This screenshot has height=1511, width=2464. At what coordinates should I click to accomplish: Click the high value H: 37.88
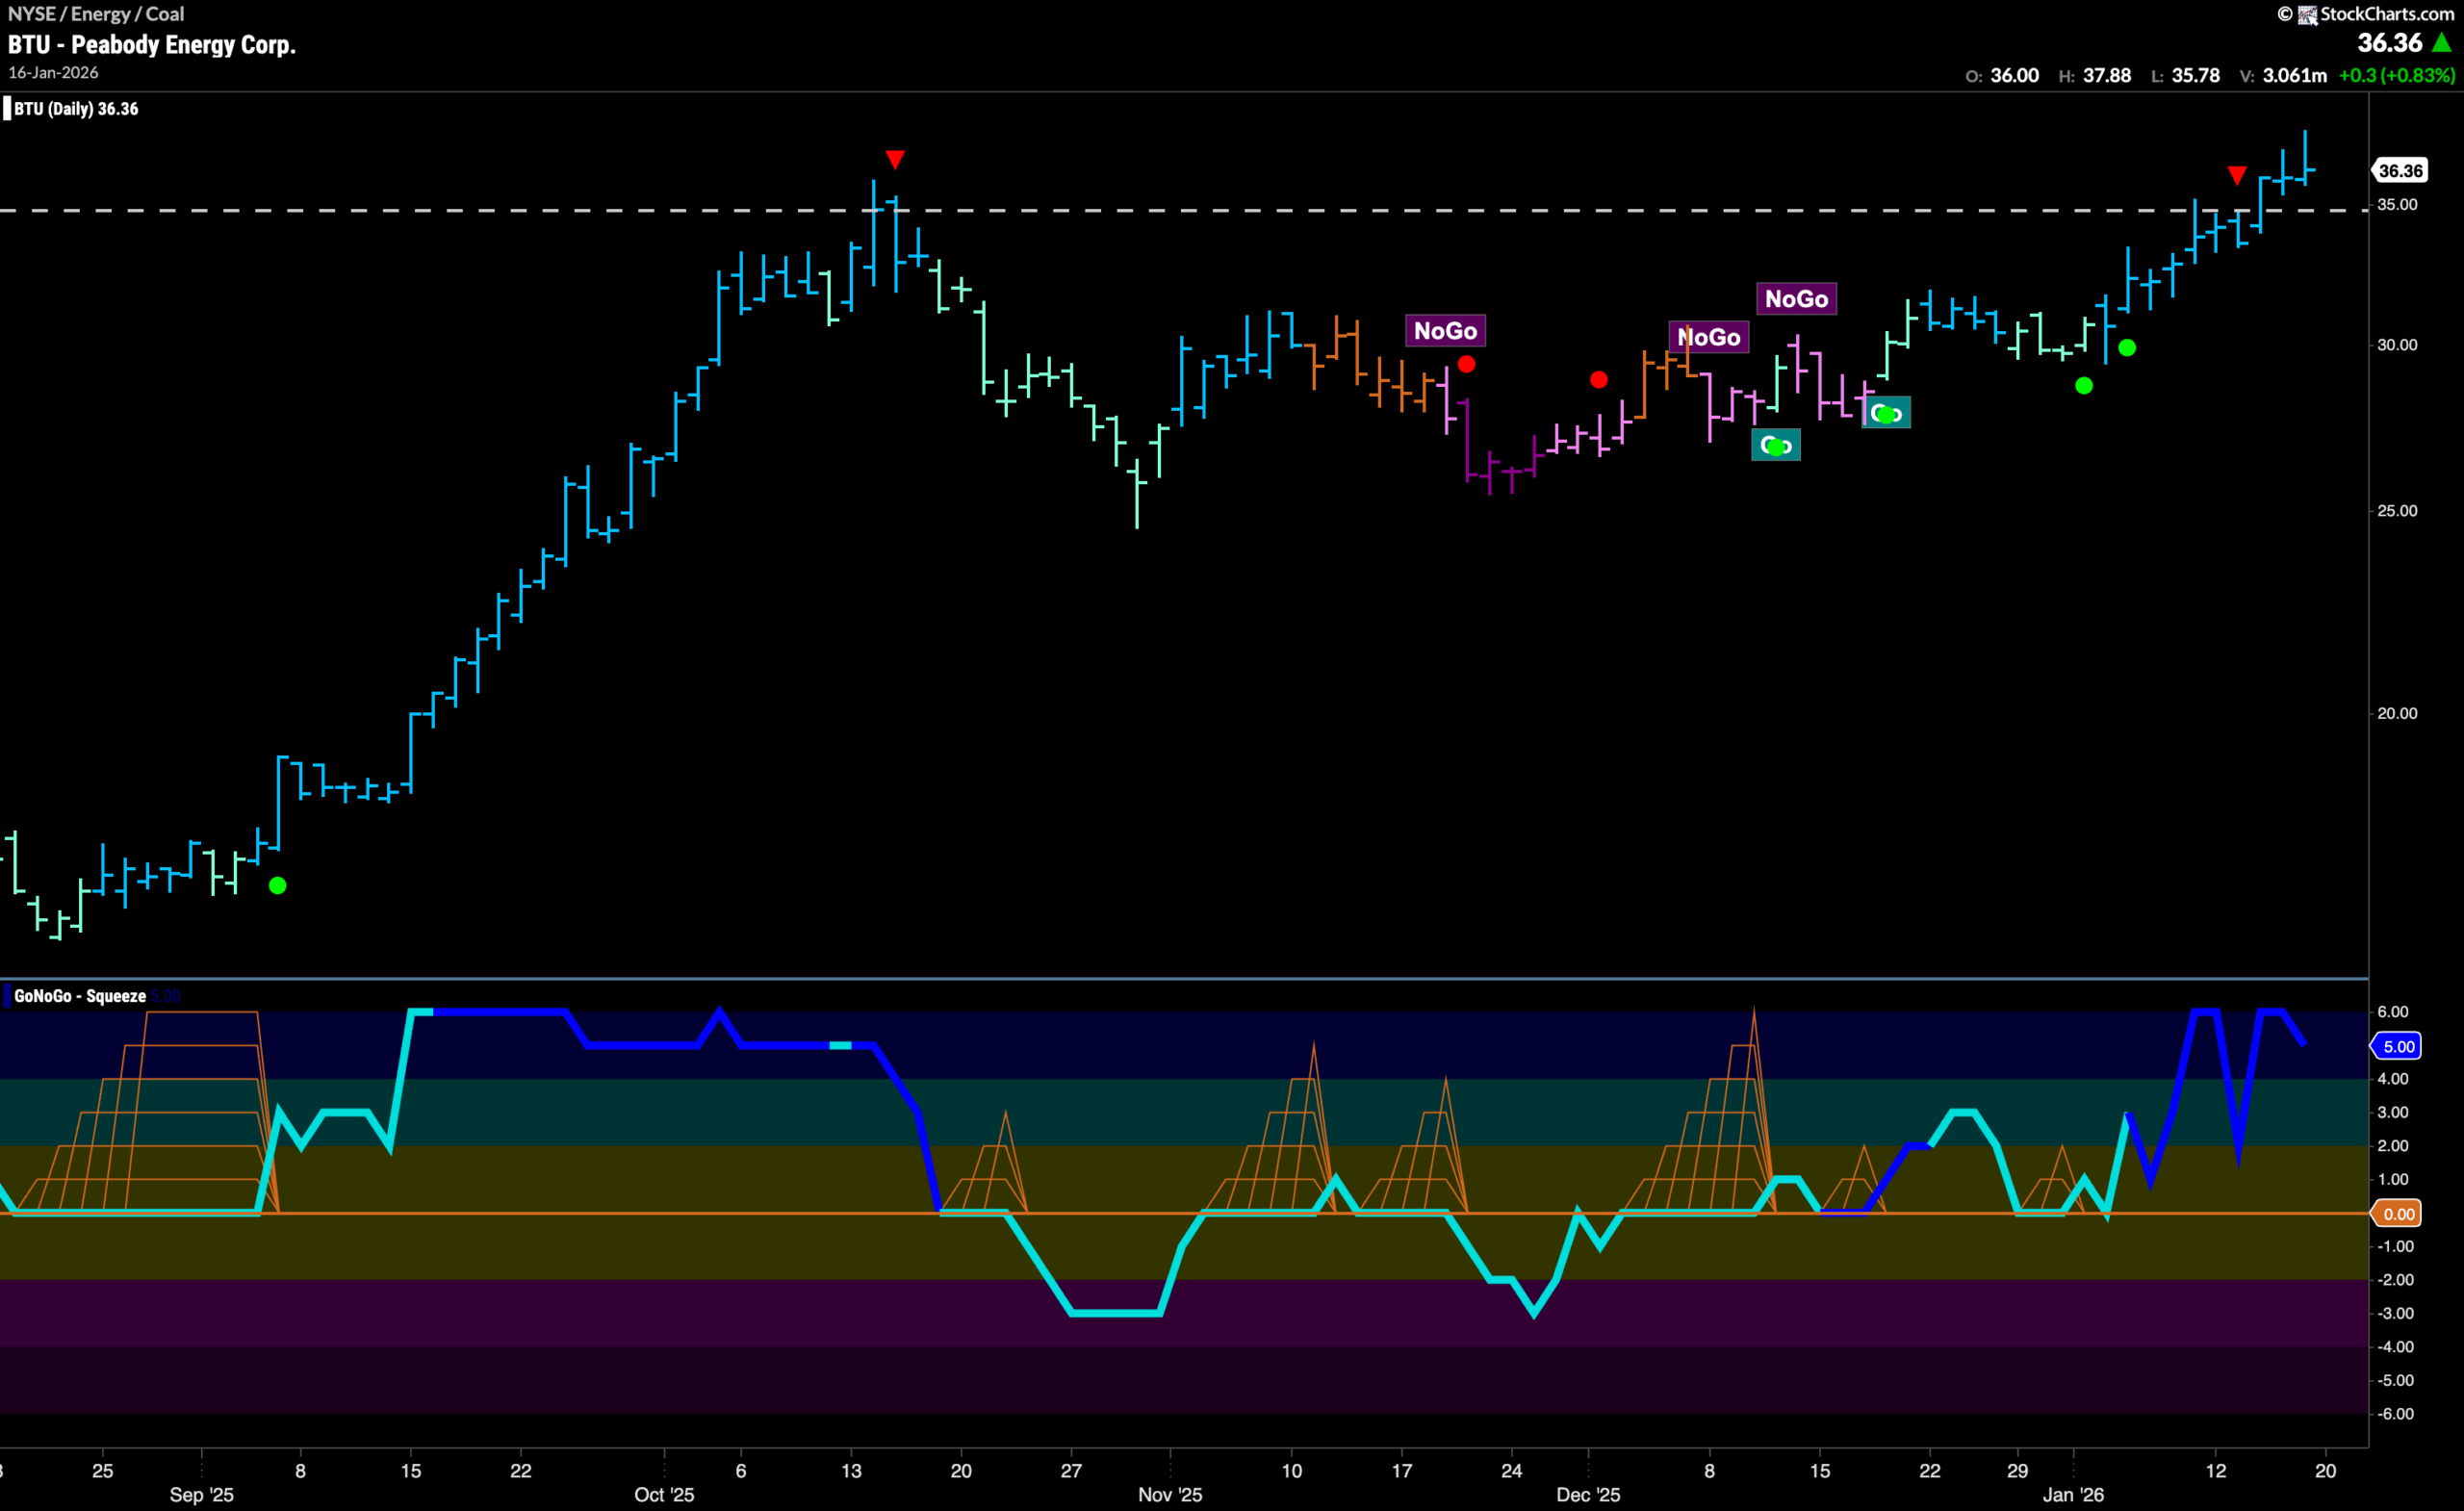[2095, 76]
